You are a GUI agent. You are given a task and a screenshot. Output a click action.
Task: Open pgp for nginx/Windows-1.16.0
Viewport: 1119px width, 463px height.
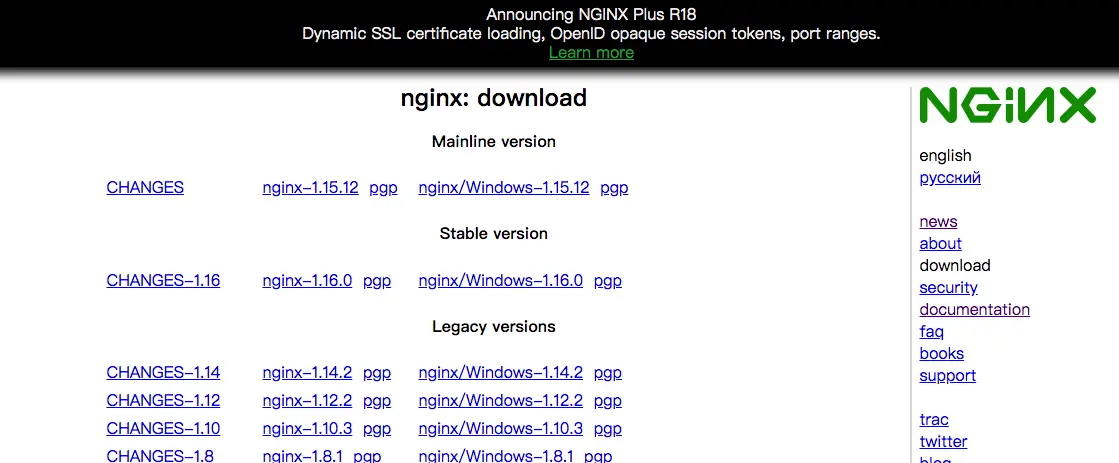pyautogui.click(x=607, y=280)
